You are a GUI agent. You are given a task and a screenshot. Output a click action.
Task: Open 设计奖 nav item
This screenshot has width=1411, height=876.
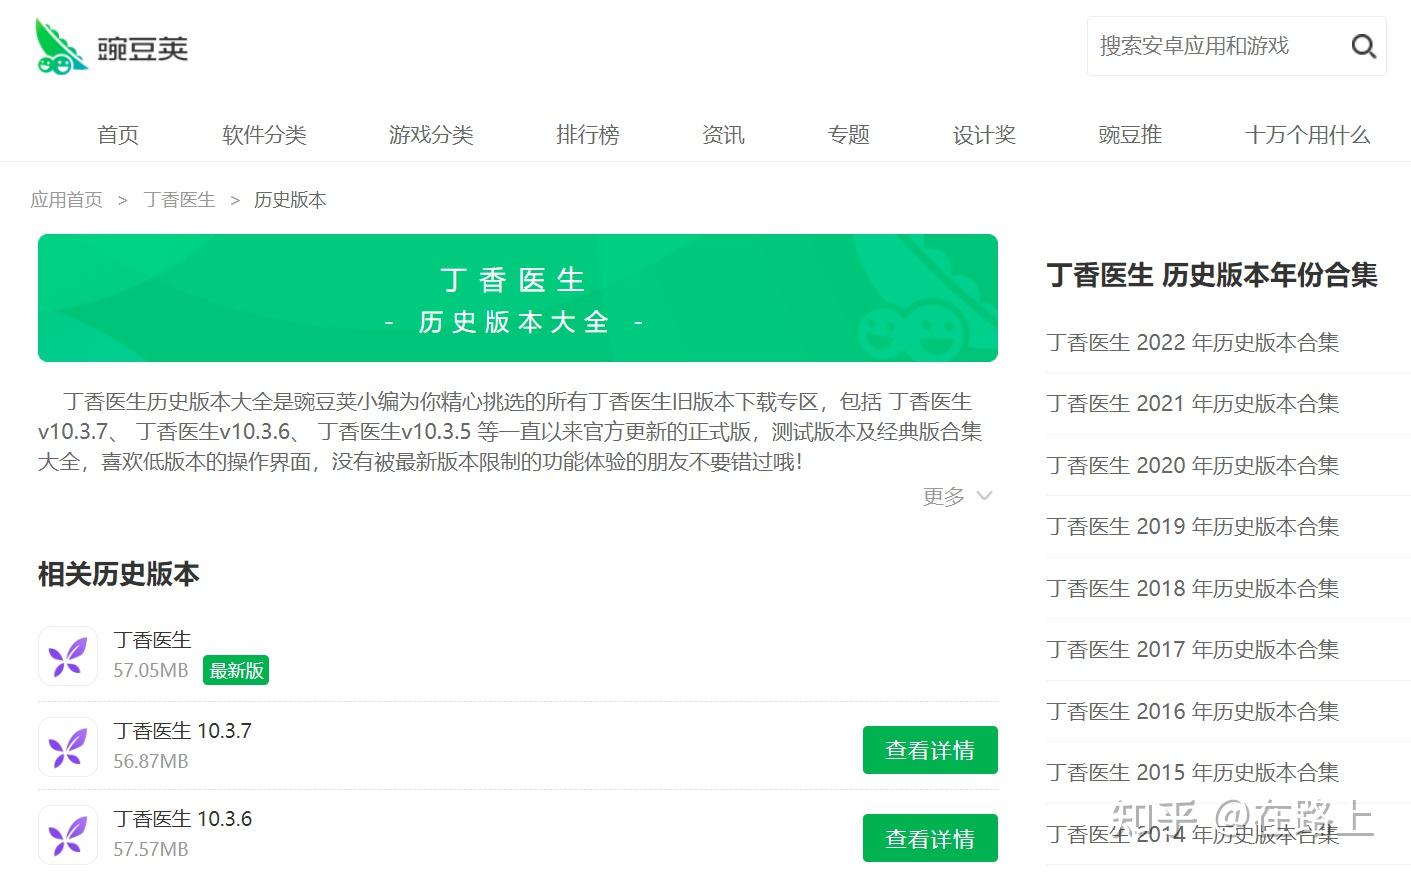(x=984, y=135)
